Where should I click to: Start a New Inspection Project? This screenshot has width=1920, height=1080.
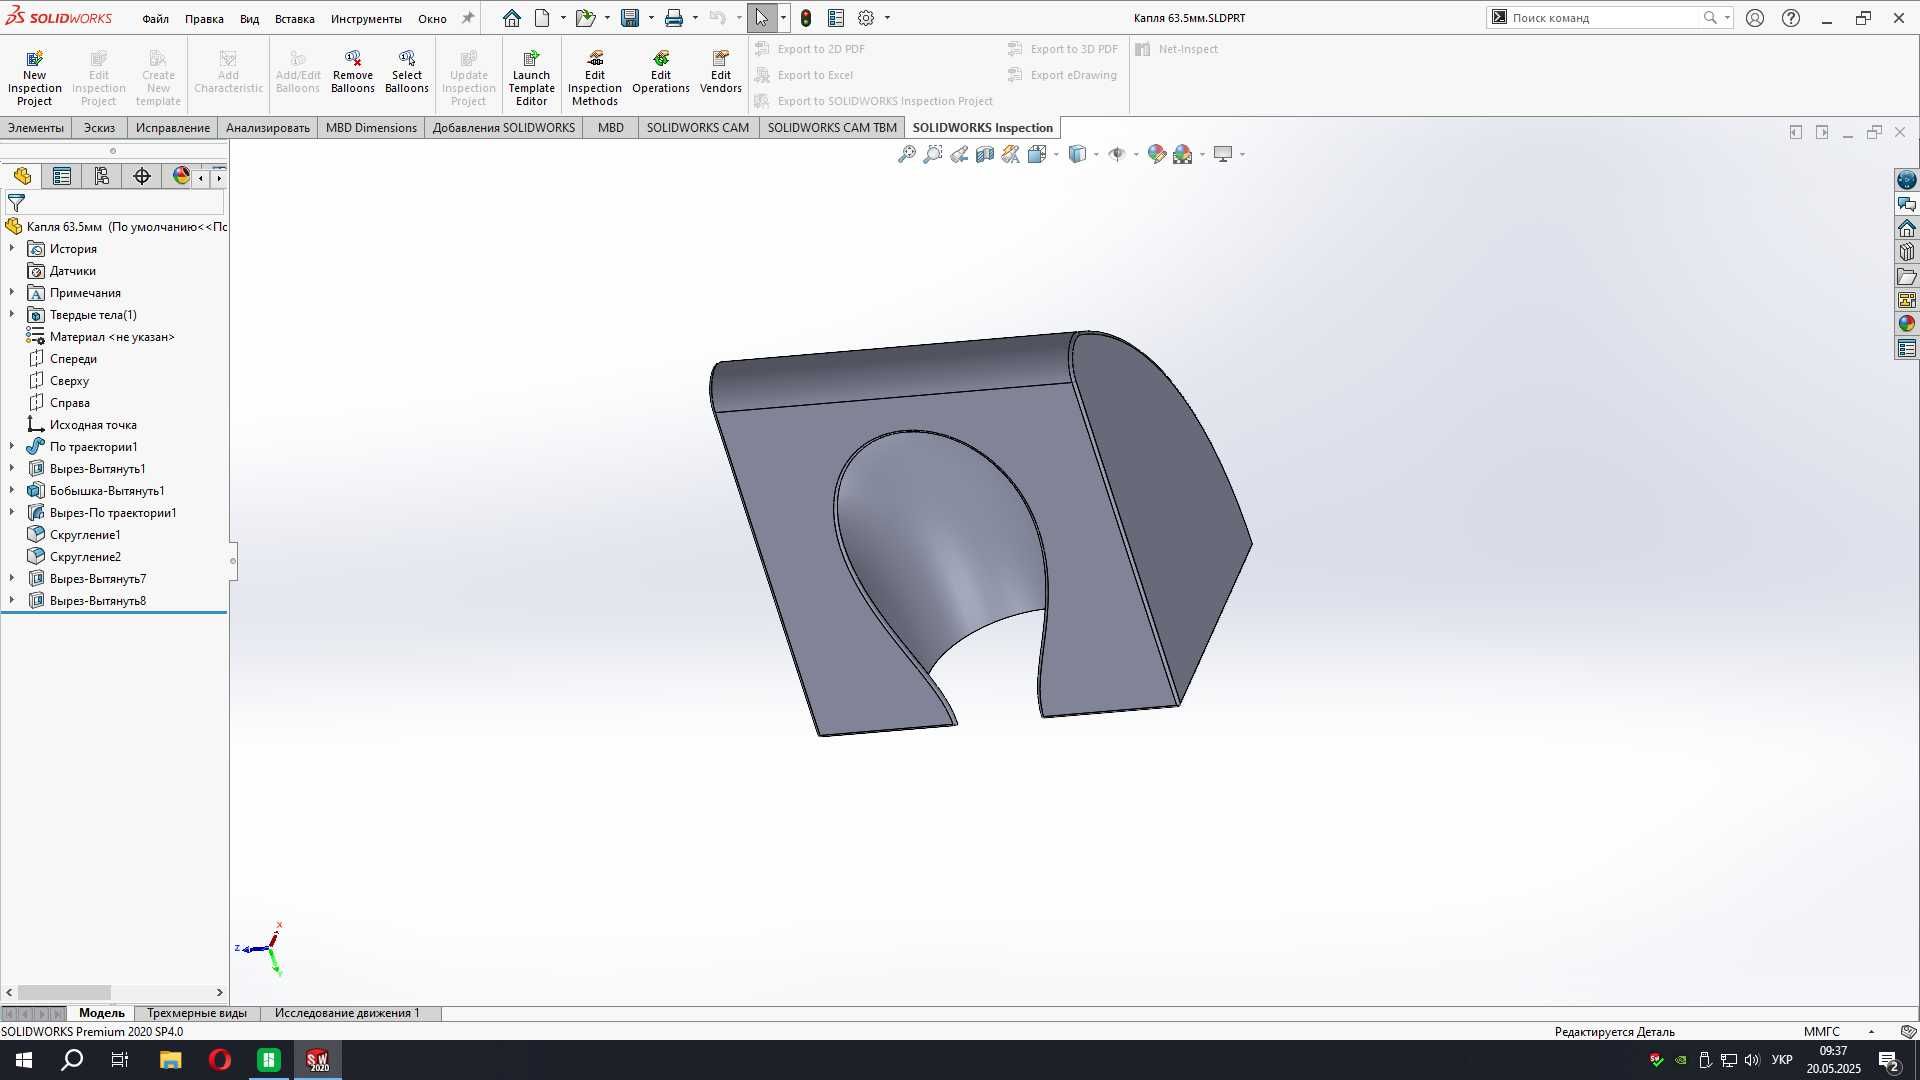pos(34,77)
